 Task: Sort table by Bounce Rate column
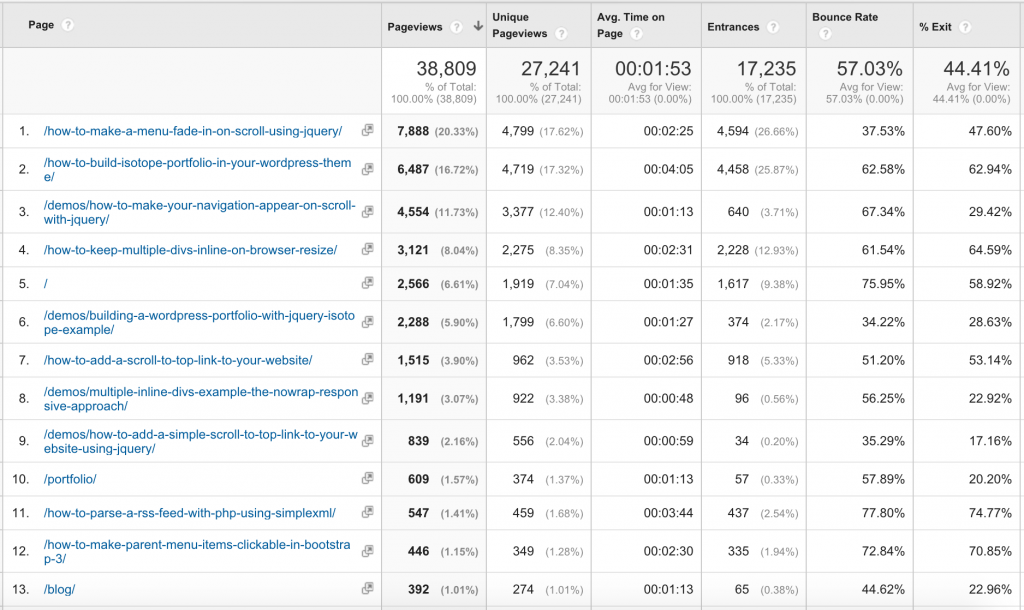[x=845, y=18]
